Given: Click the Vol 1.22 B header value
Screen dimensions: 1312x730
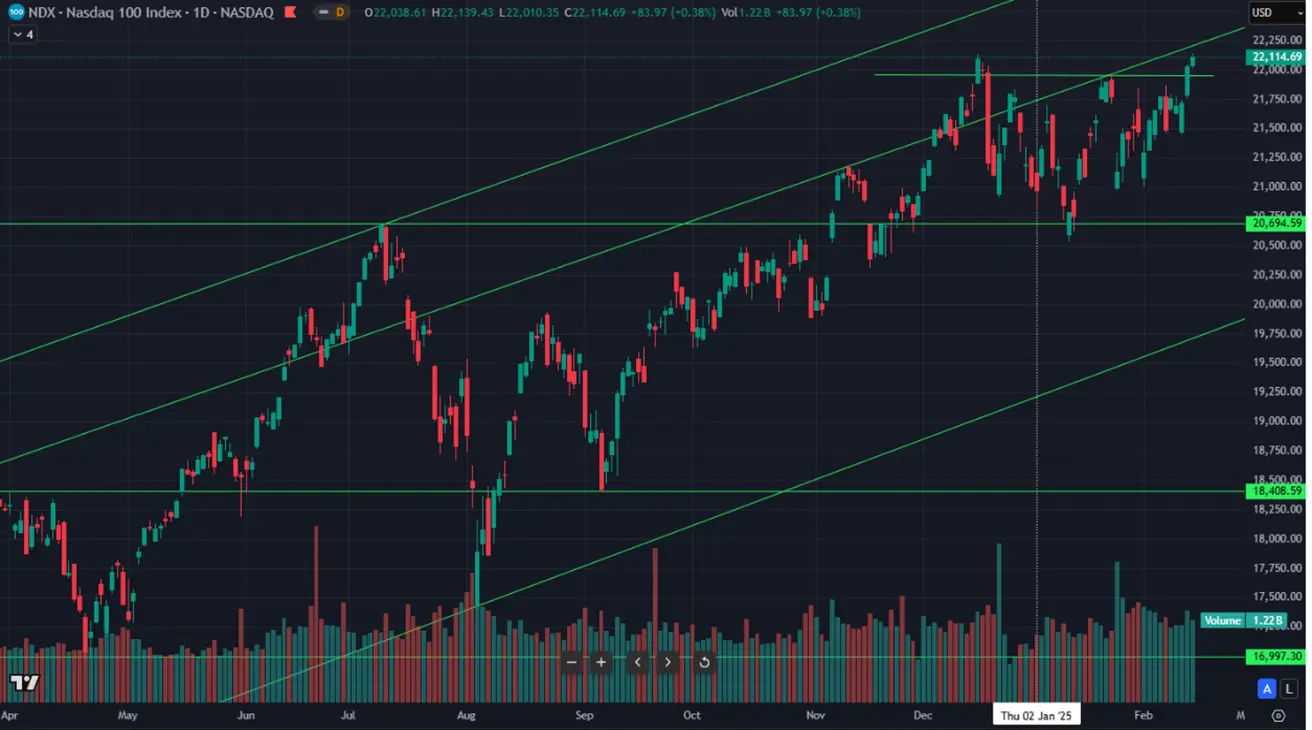Looking at the screenshot, I should pos(745,13).
